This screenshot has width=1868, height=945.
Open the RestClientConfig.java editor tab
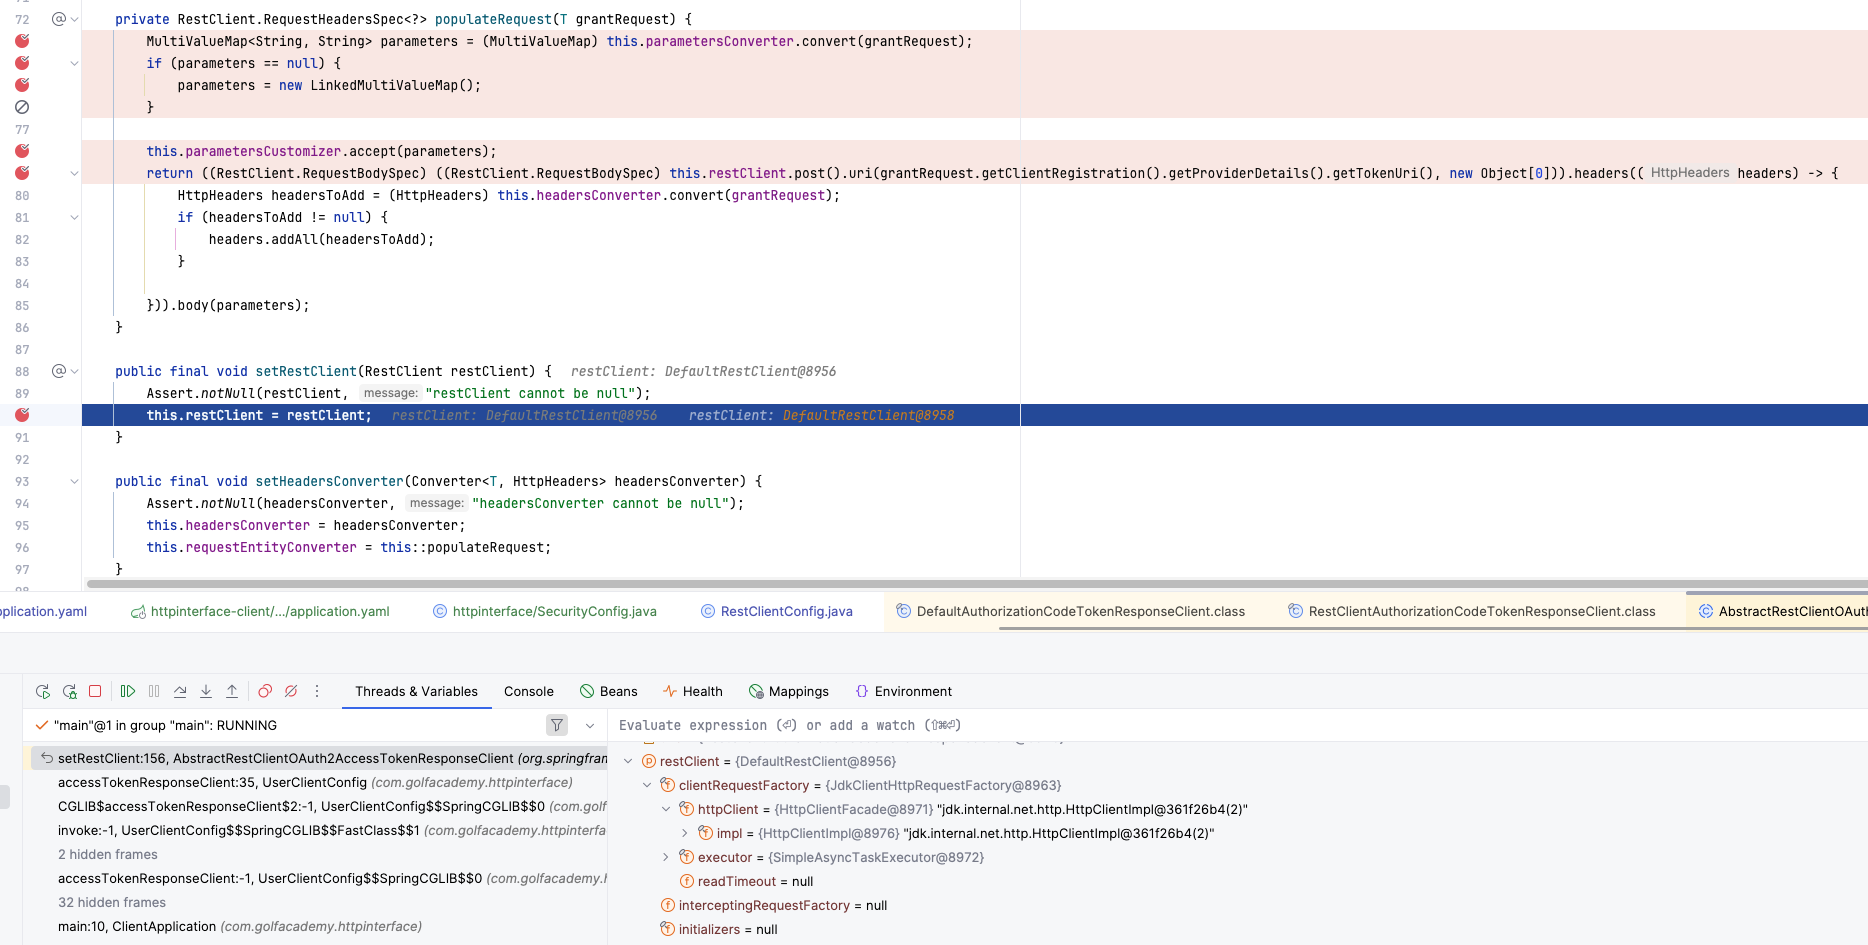786,611
